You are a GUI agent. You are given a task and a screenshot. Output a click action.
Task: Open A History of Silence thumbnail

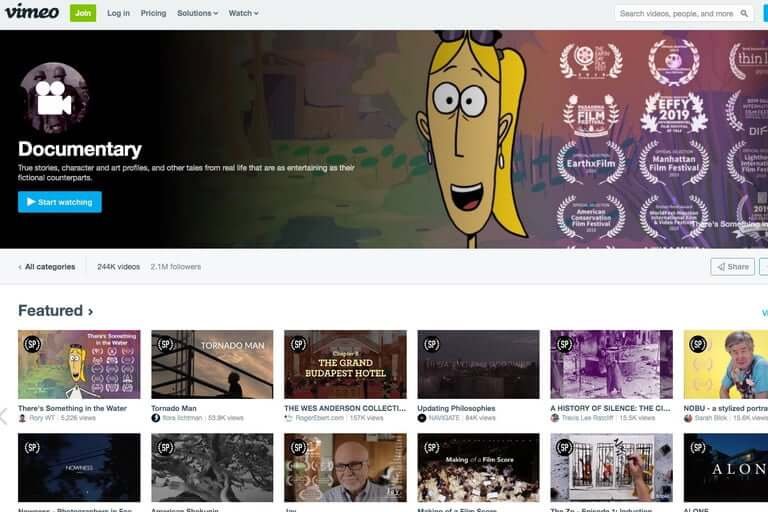[612, 364]
